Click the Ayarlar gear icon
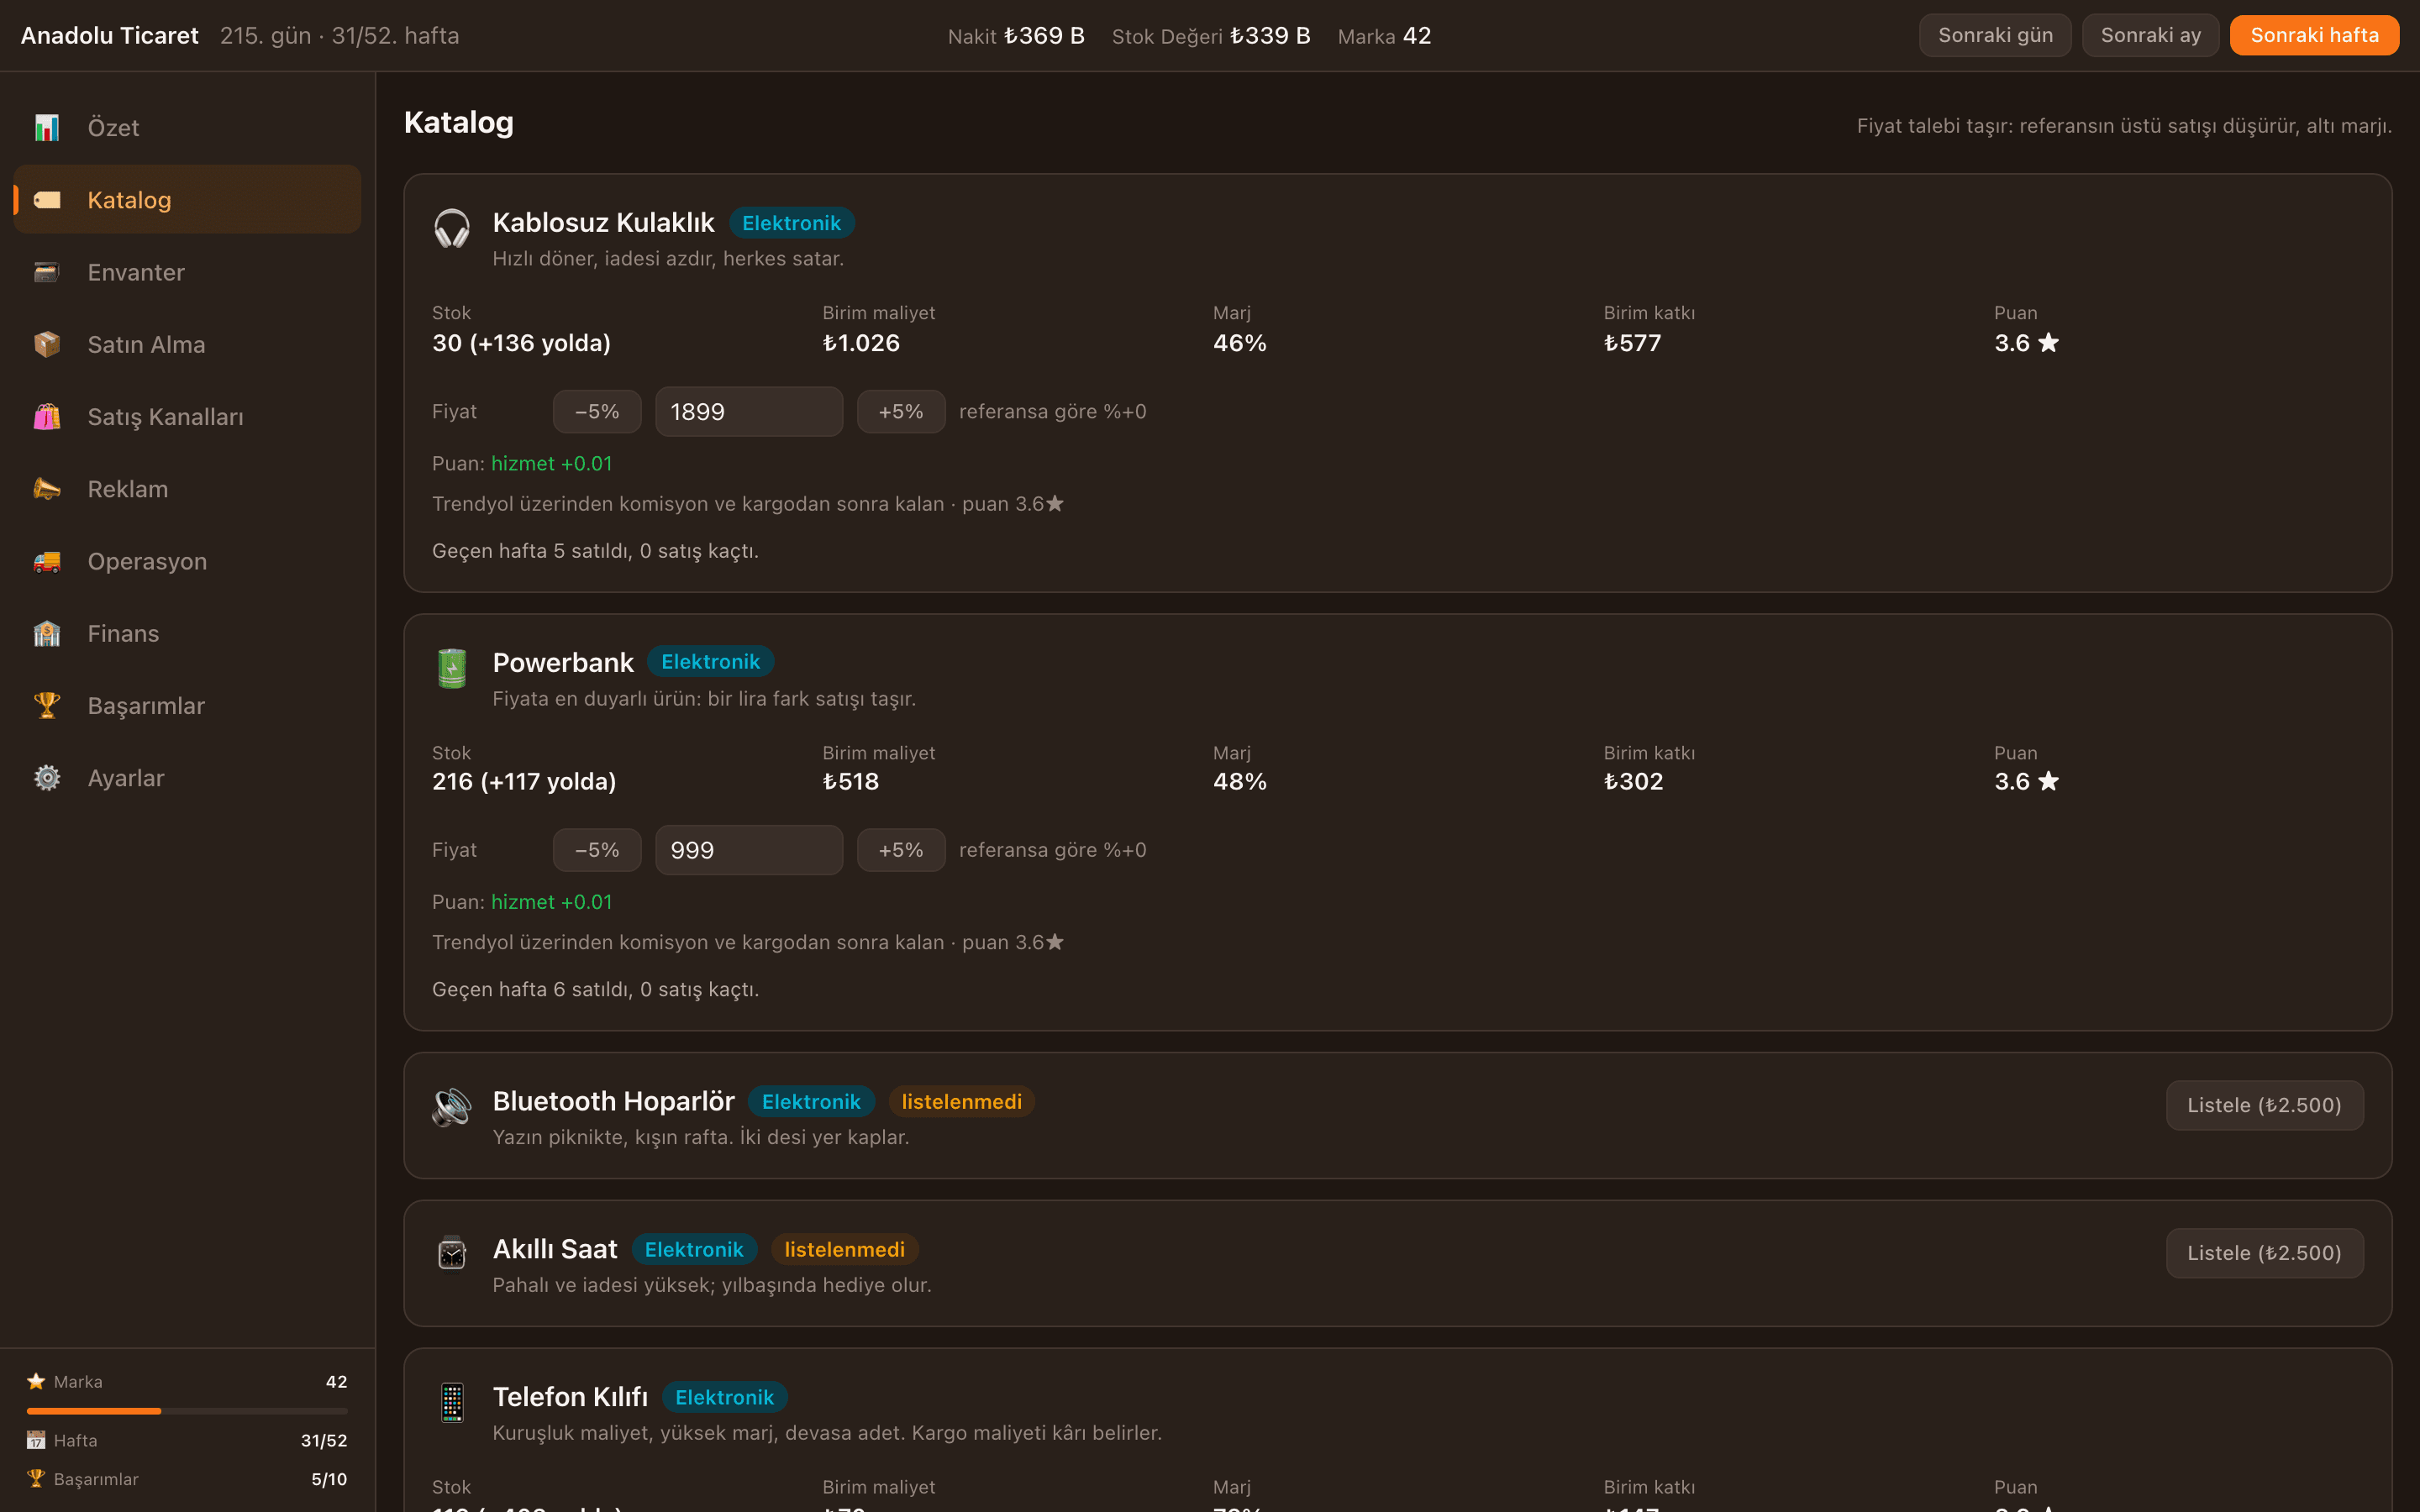 point(47,778)
